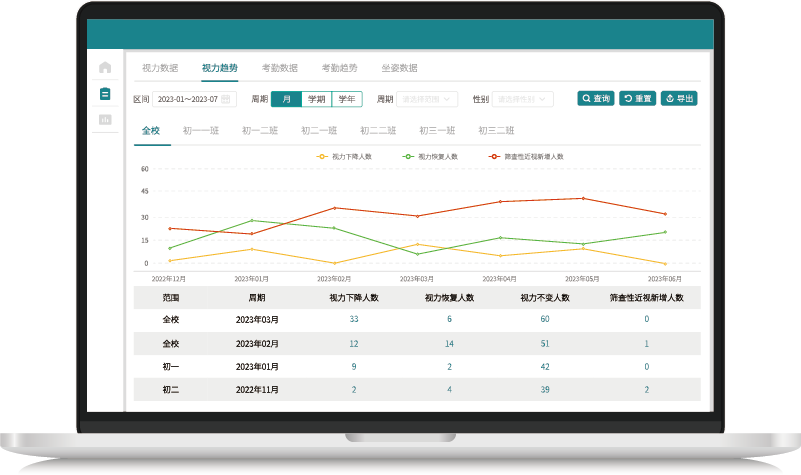This screenshot has width=801, height=475.
Task: Switch to 视力趋势 tab
Action: [x=220, y=68]
